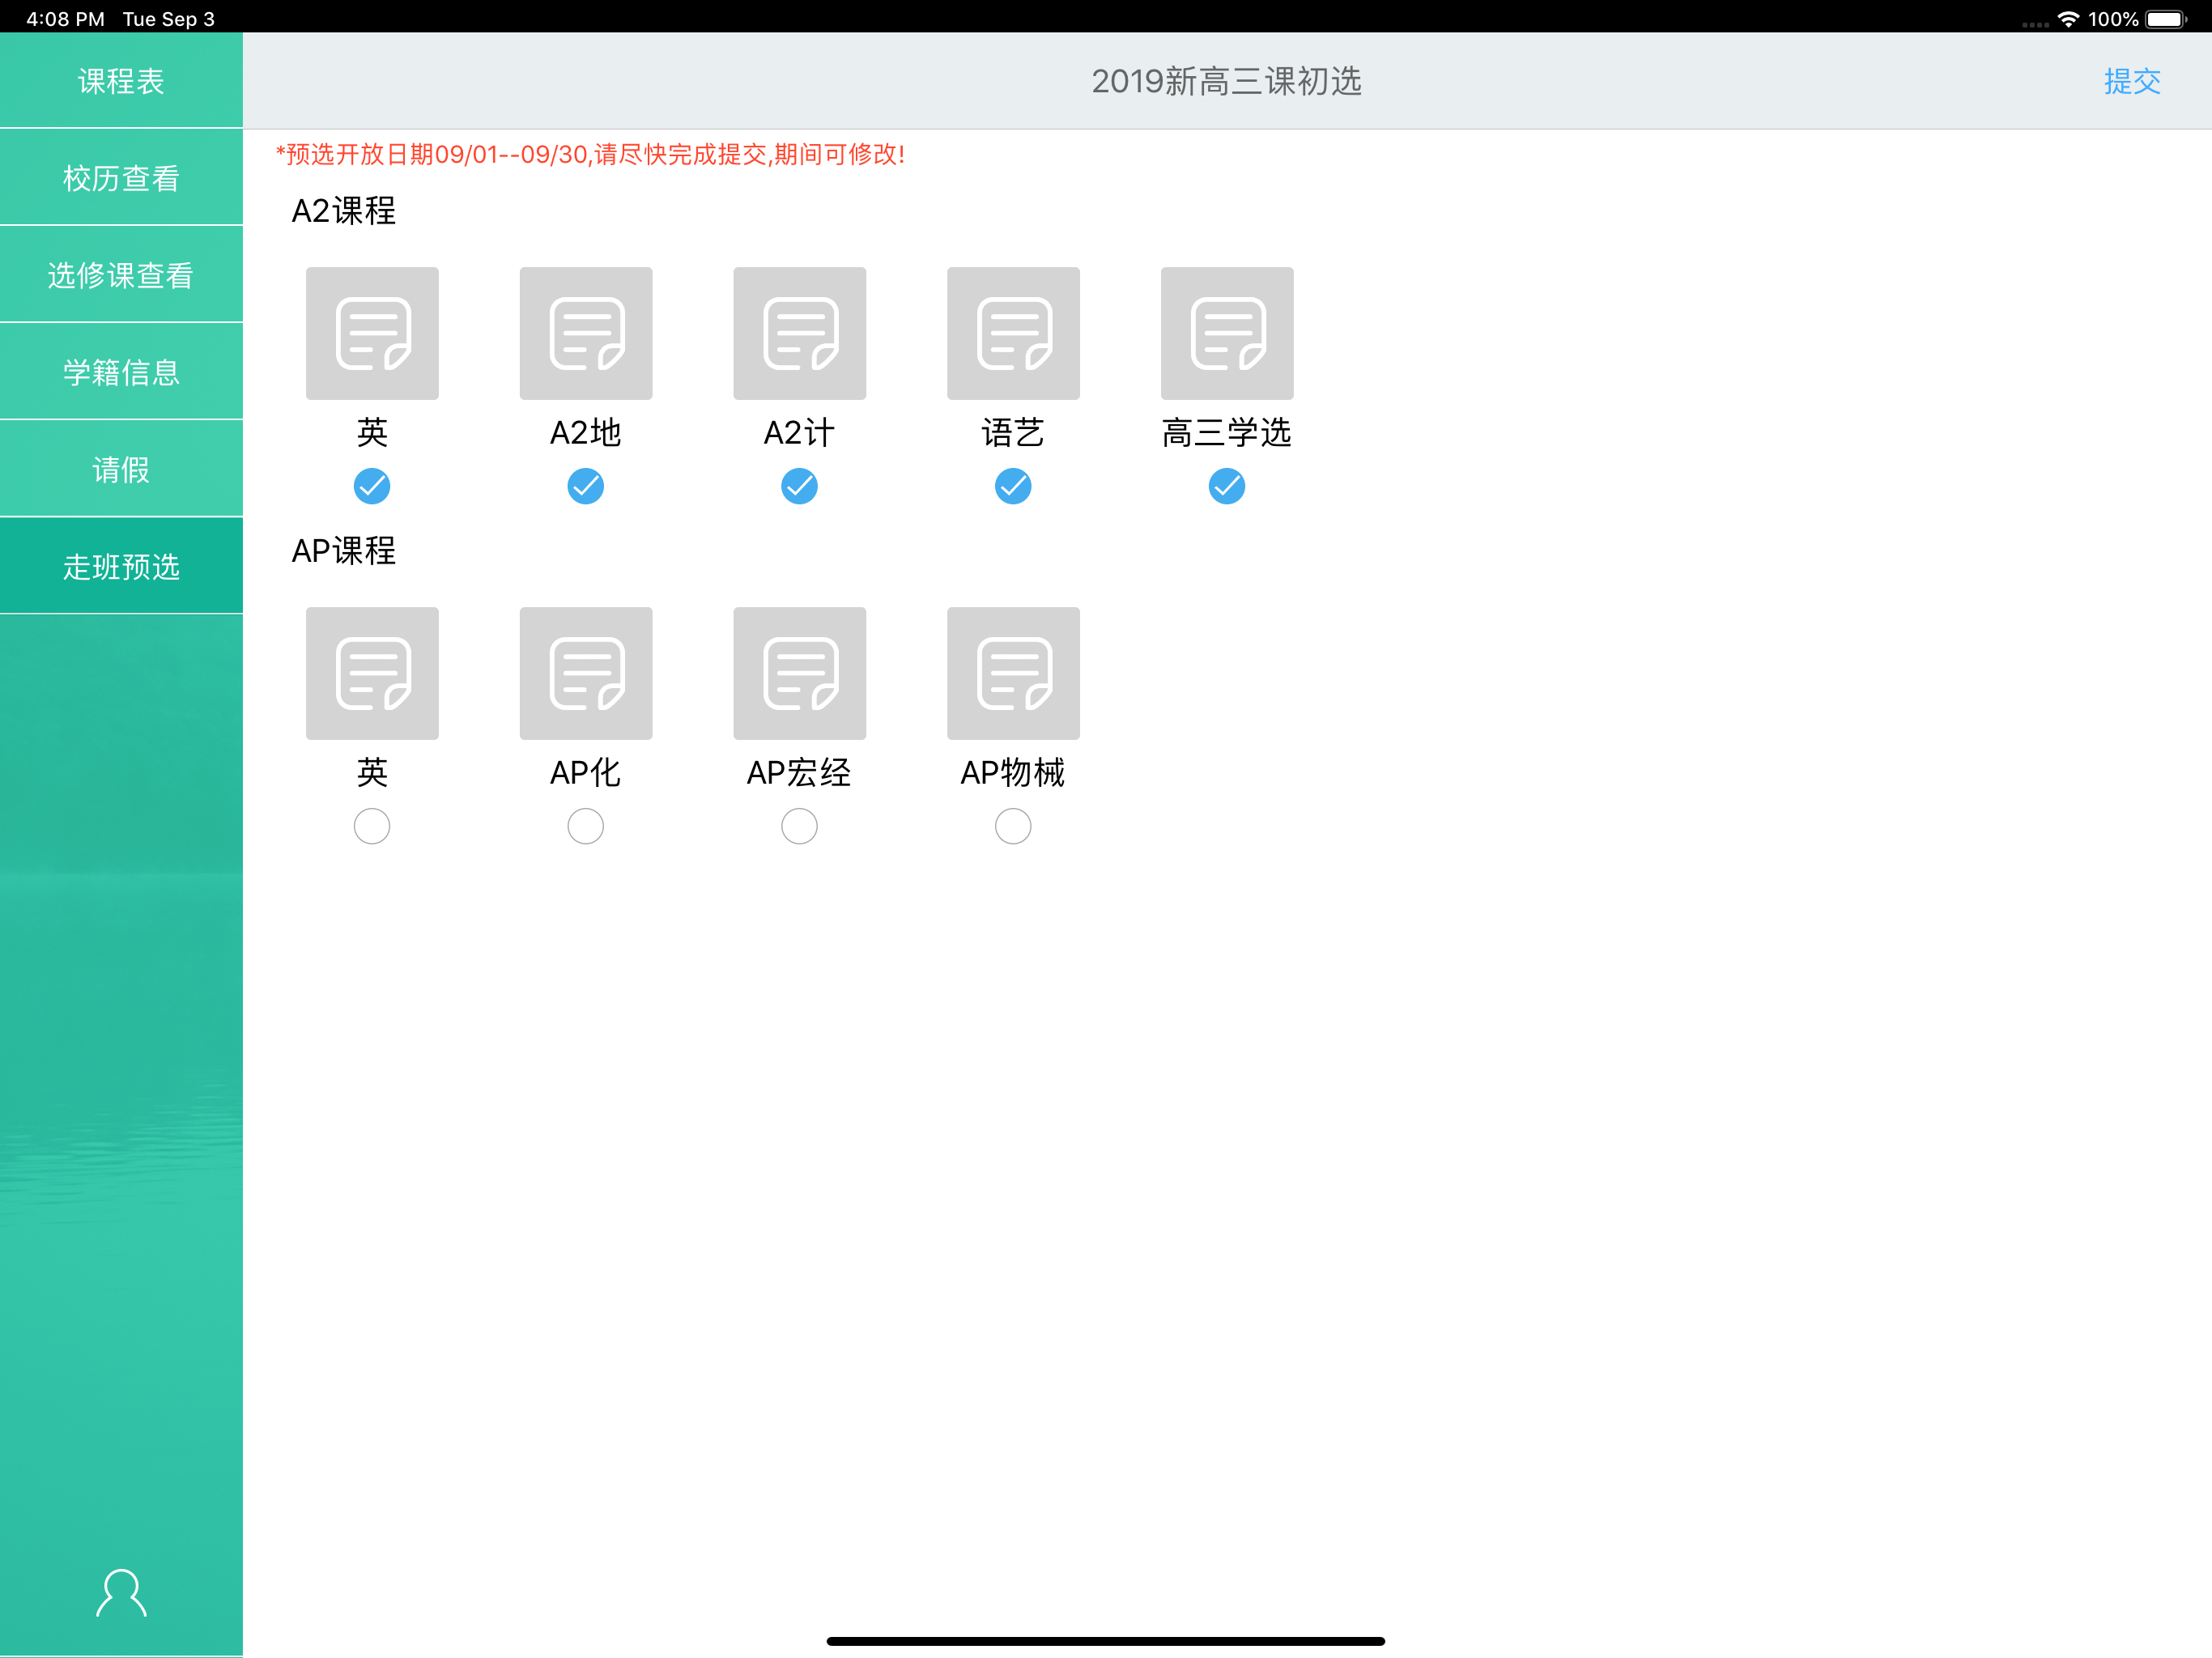Tap the AP课程 英 course icon
Screen dimensions: 2212x1658
coord(372,673)
